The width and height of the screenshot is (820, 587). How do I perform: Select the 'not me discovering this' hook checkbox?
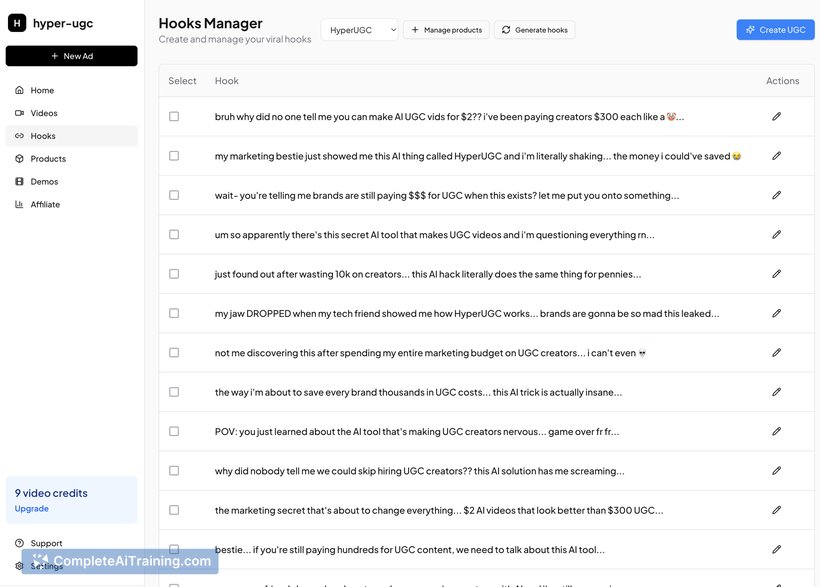point(174,353)
